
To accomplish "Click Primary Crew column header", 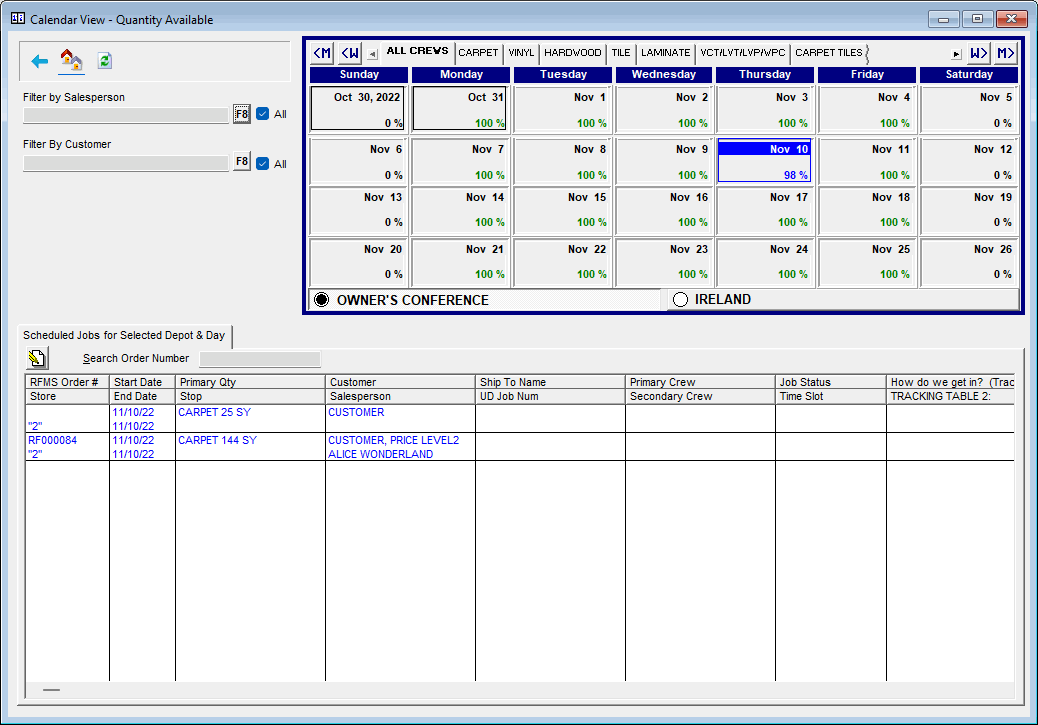I will tap(700, 382).
